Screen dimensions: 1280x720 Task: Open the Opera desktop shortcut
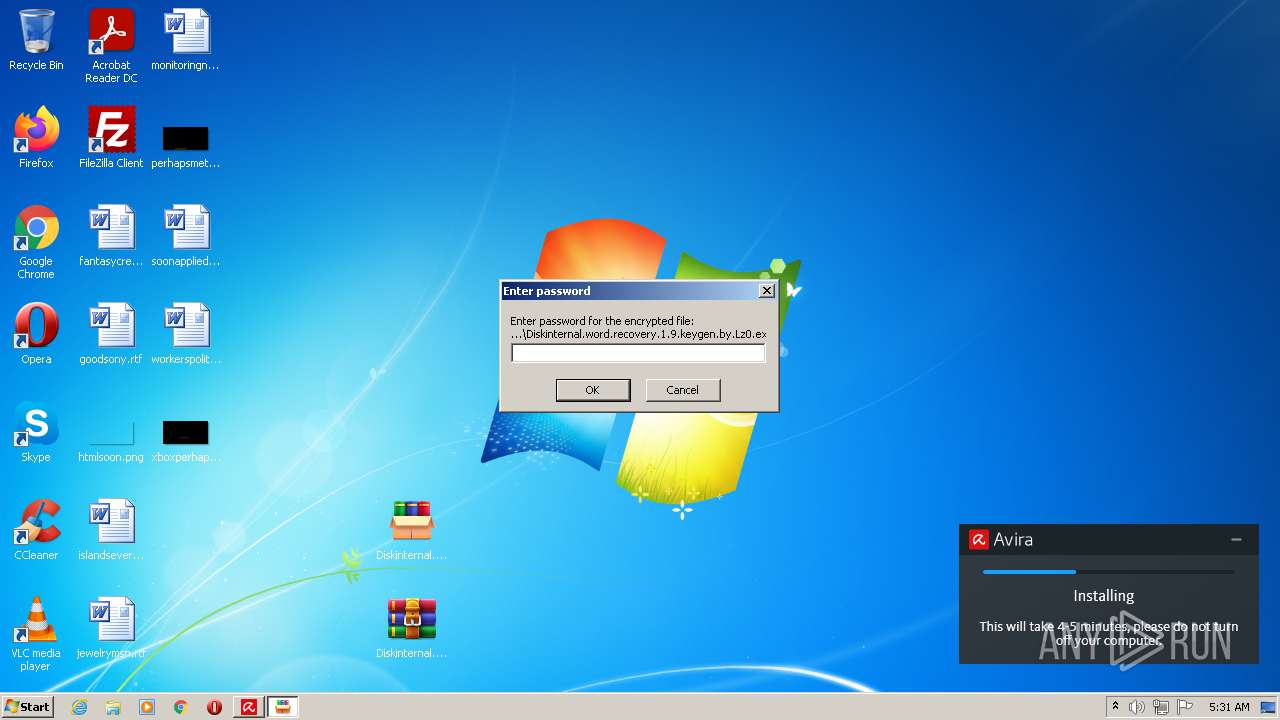click(x=36, y=334)
